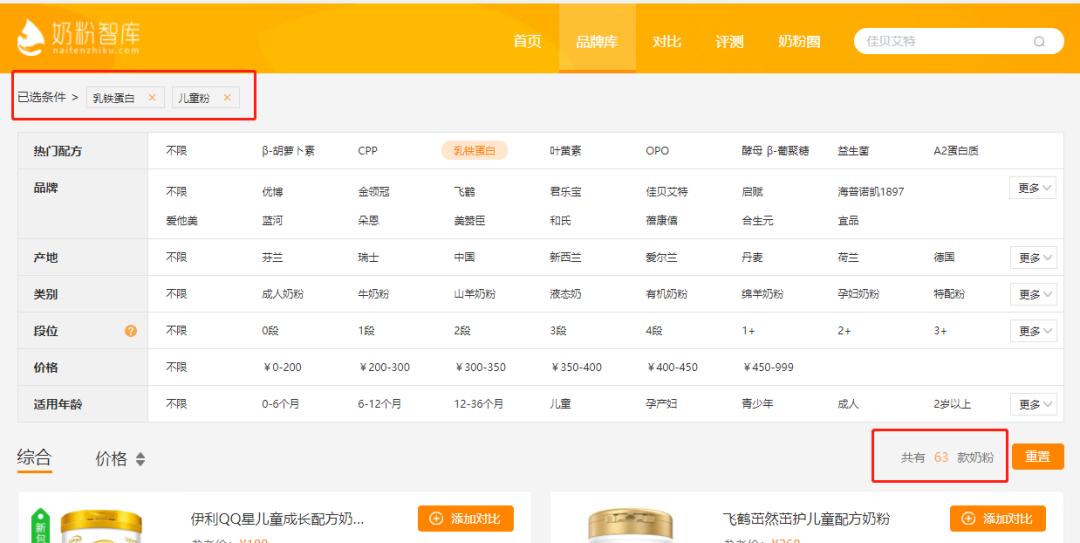Select the A2蛋白质 formula filter
The width and height of the screenshot is (1080, 543).
coord(956,151)
